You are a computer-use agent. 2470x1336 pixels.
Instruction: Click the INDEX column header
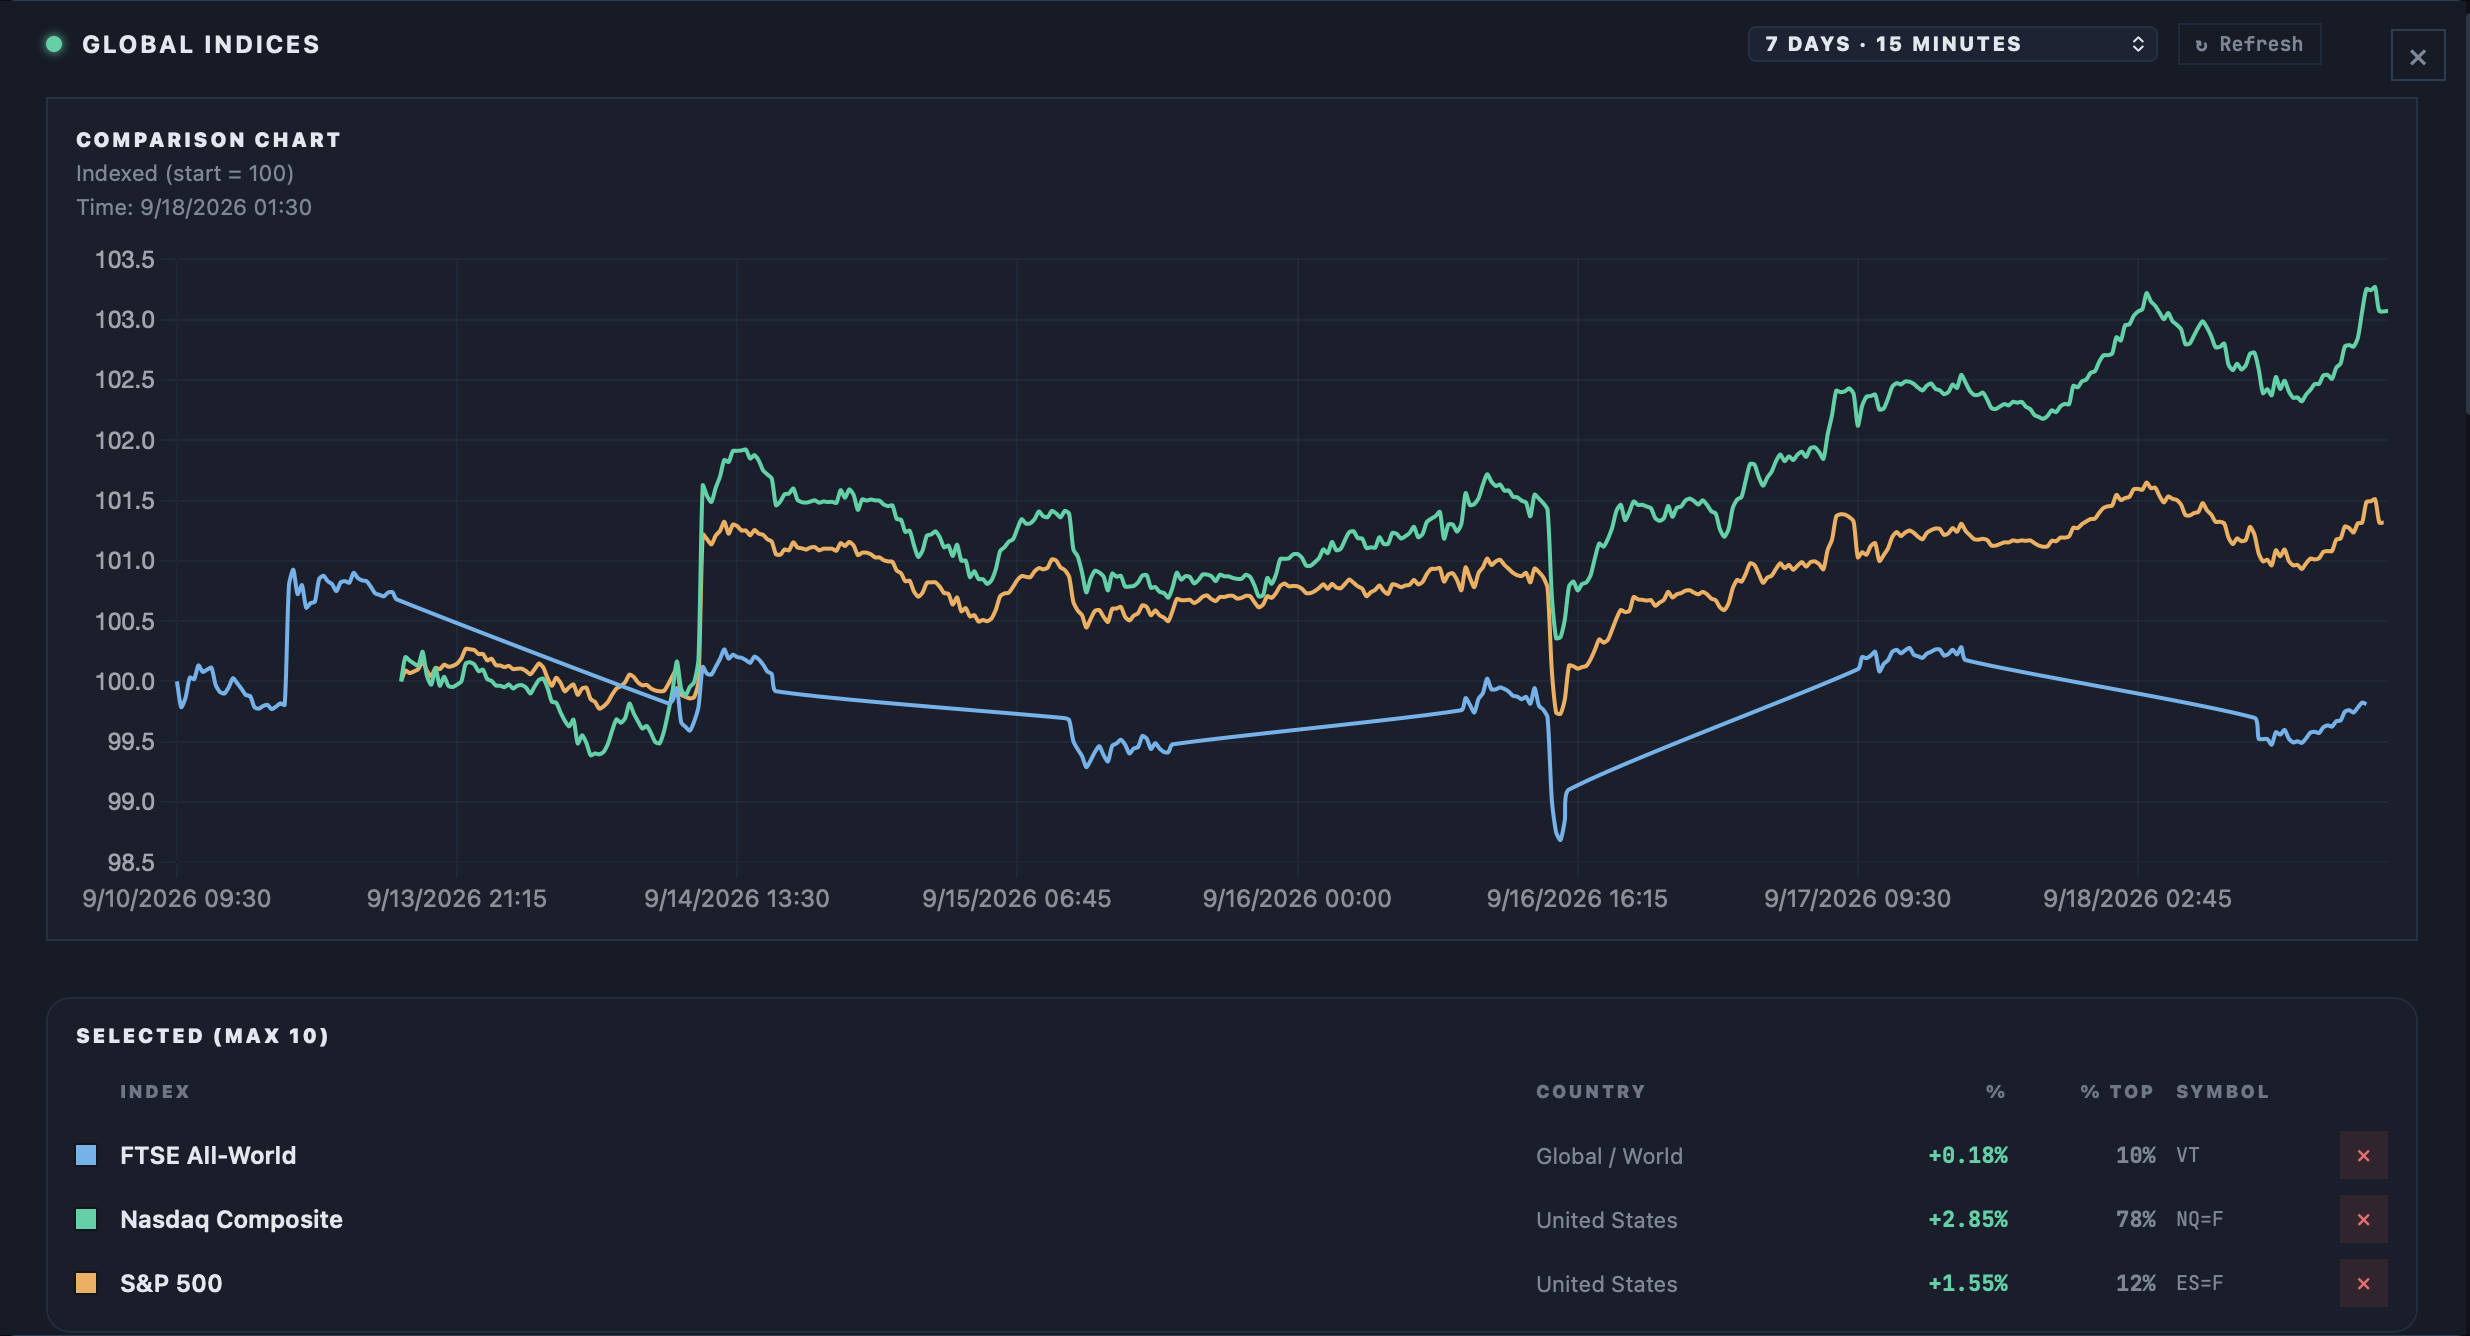[155, 1092]
